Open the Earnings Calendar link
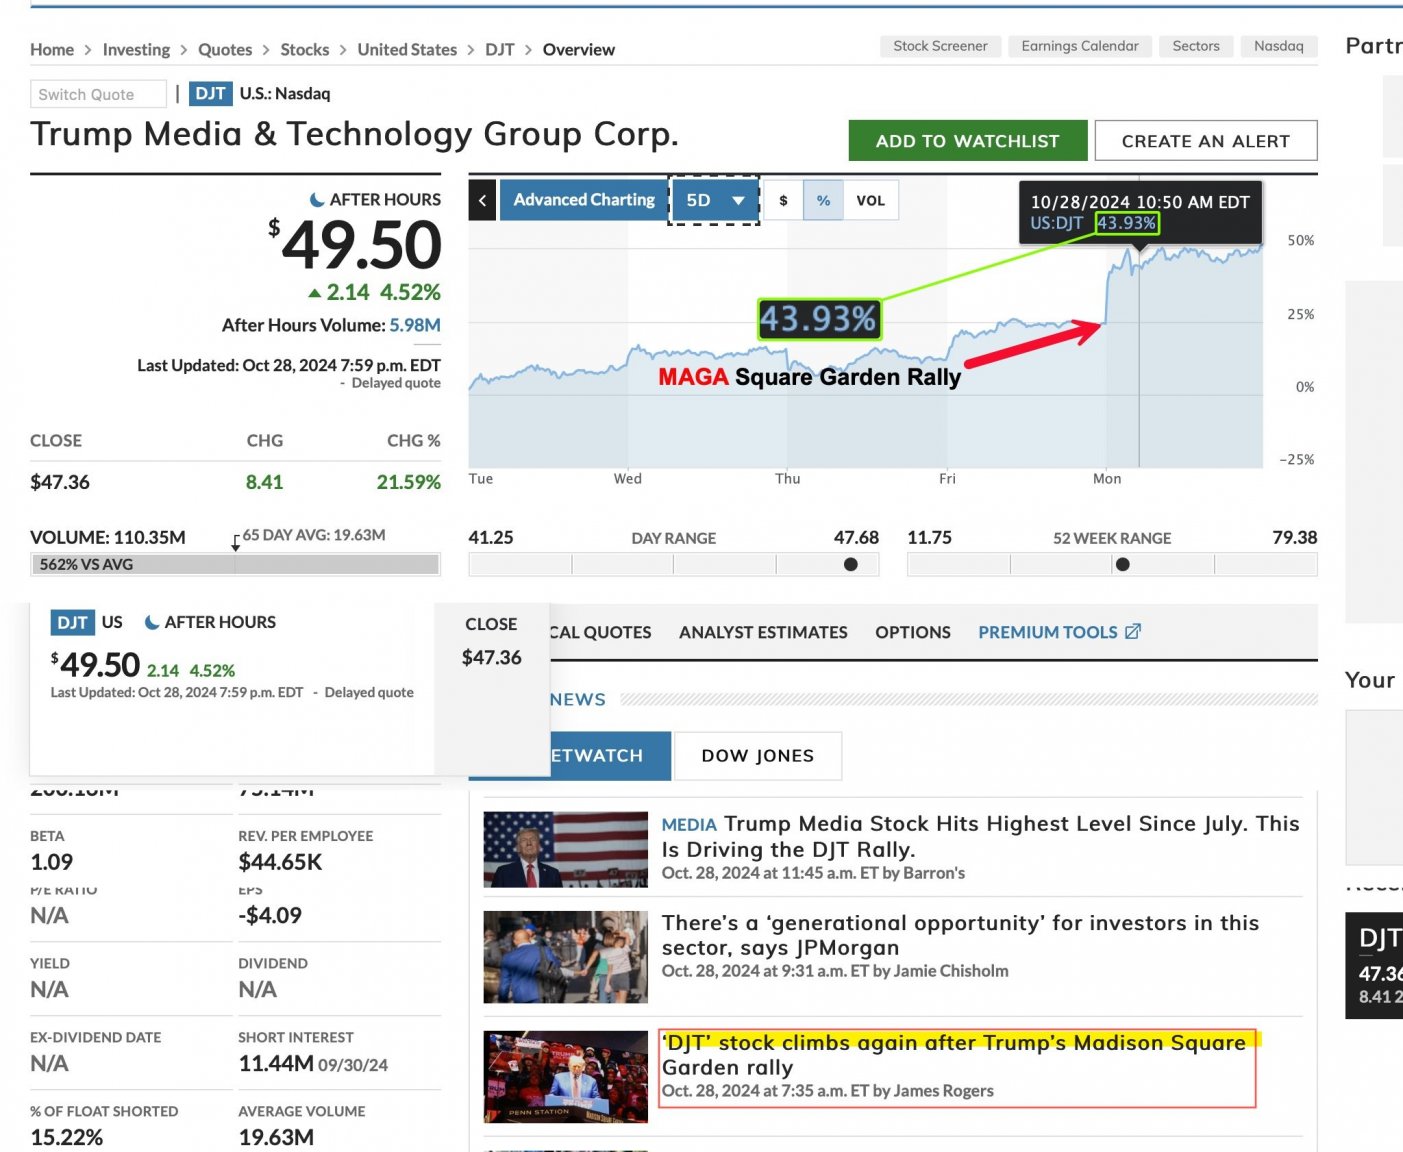1403x1152 pixels. coord(1079,46)
